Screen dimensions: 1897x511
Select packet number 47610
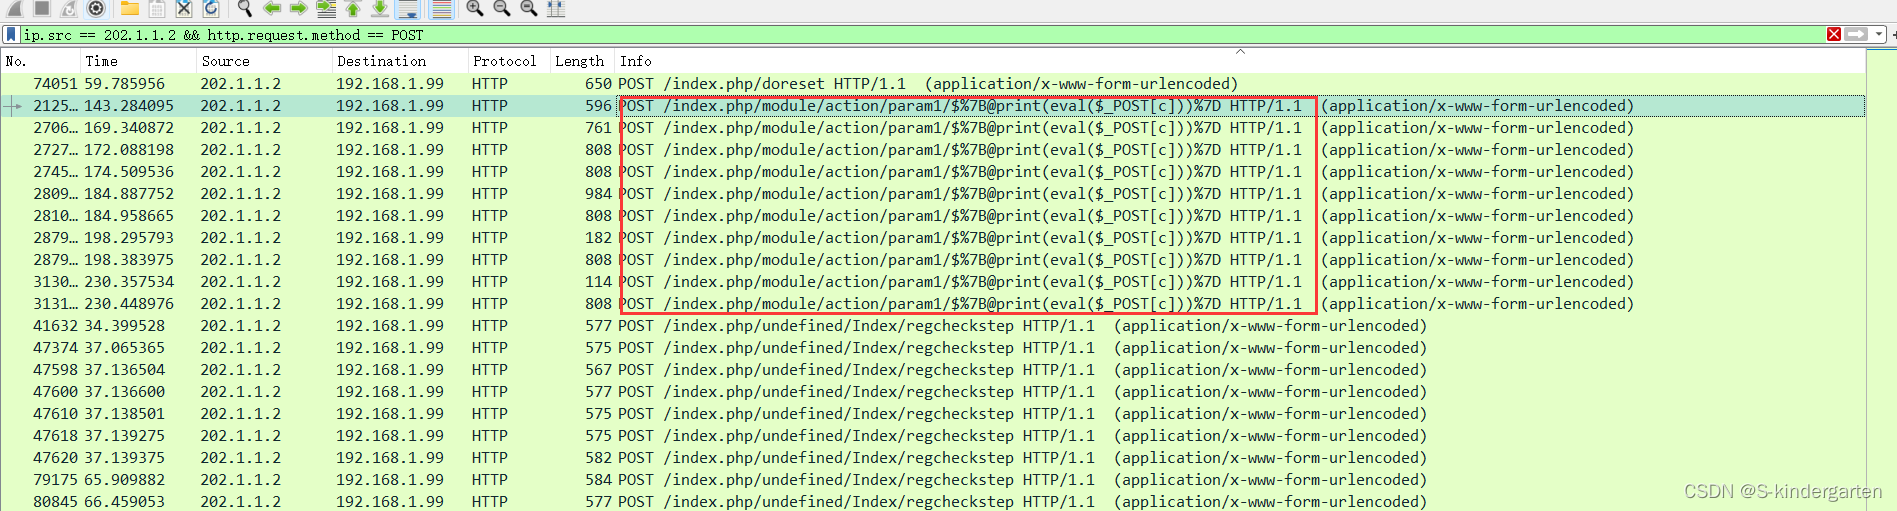click(932, 414)
